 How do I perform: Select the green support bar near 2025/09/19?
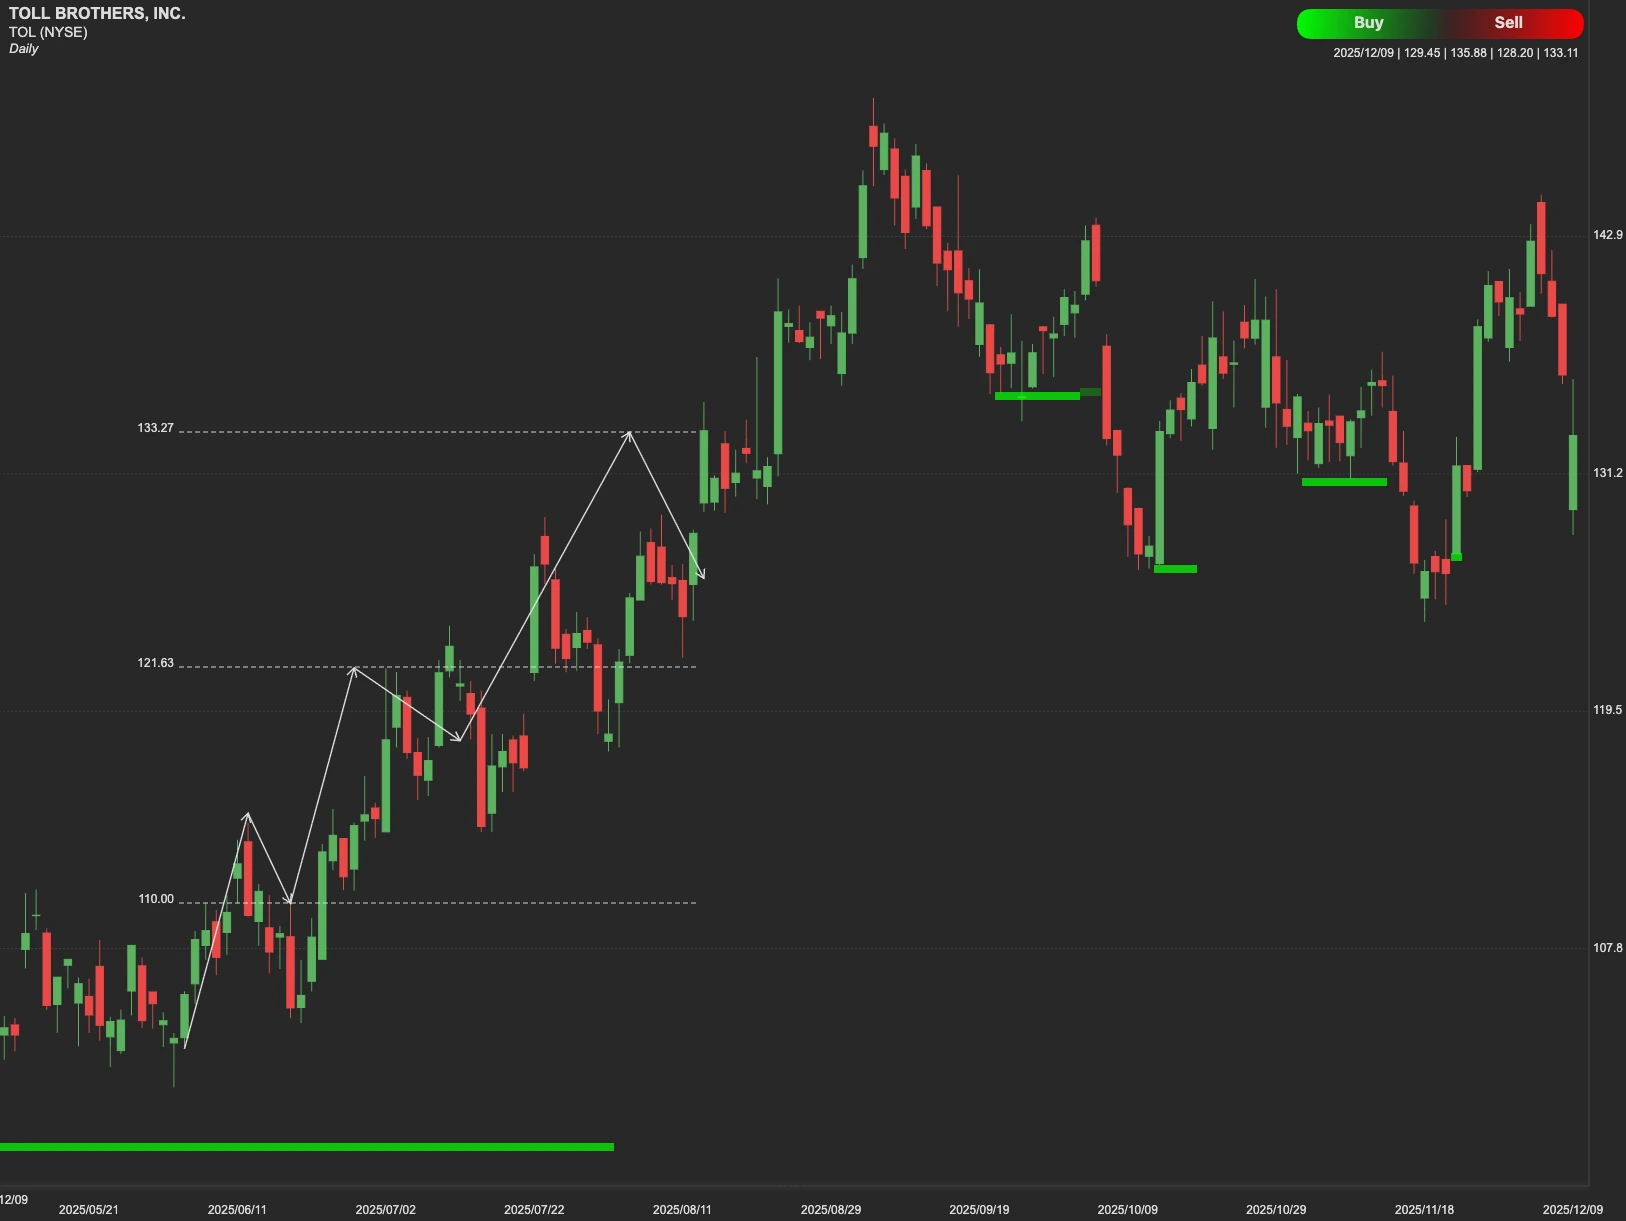[1038, 396]
